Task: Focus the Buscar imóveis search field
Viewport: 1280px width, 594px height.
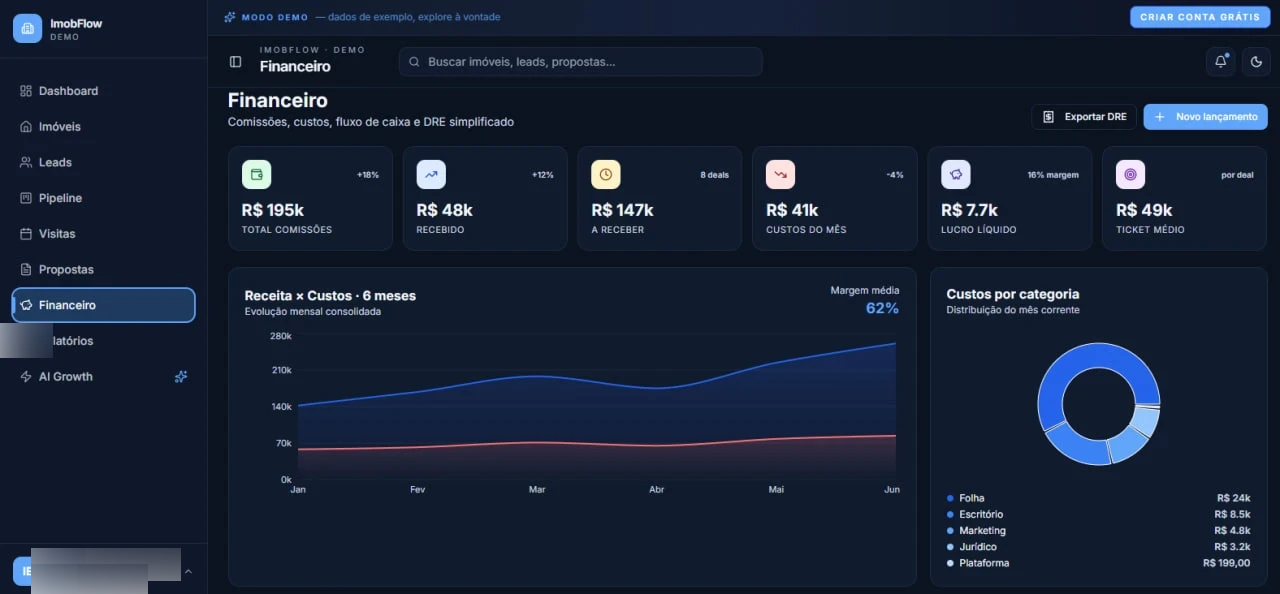Action: pyautogui.click(x=580, y=62)
